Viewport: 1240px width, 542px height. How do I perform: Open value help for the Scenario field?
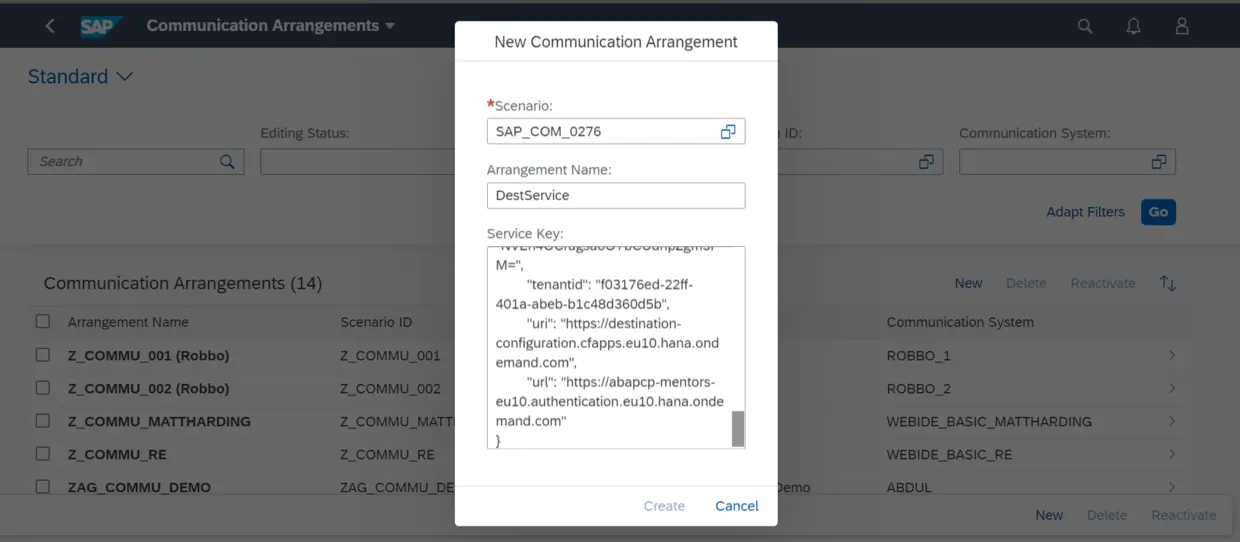click(728, 131)
